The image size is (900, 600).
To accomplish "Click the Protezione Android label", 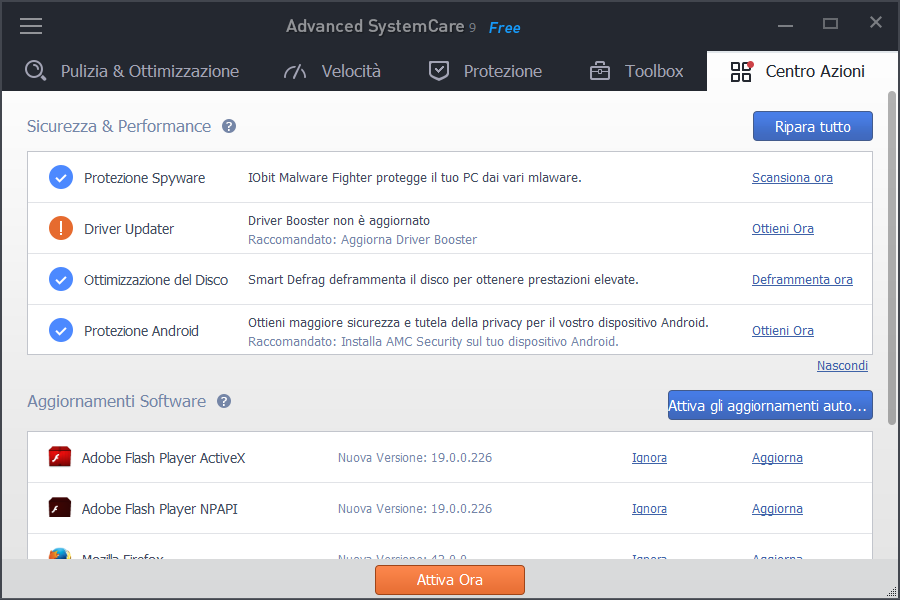I will (141, 331).
